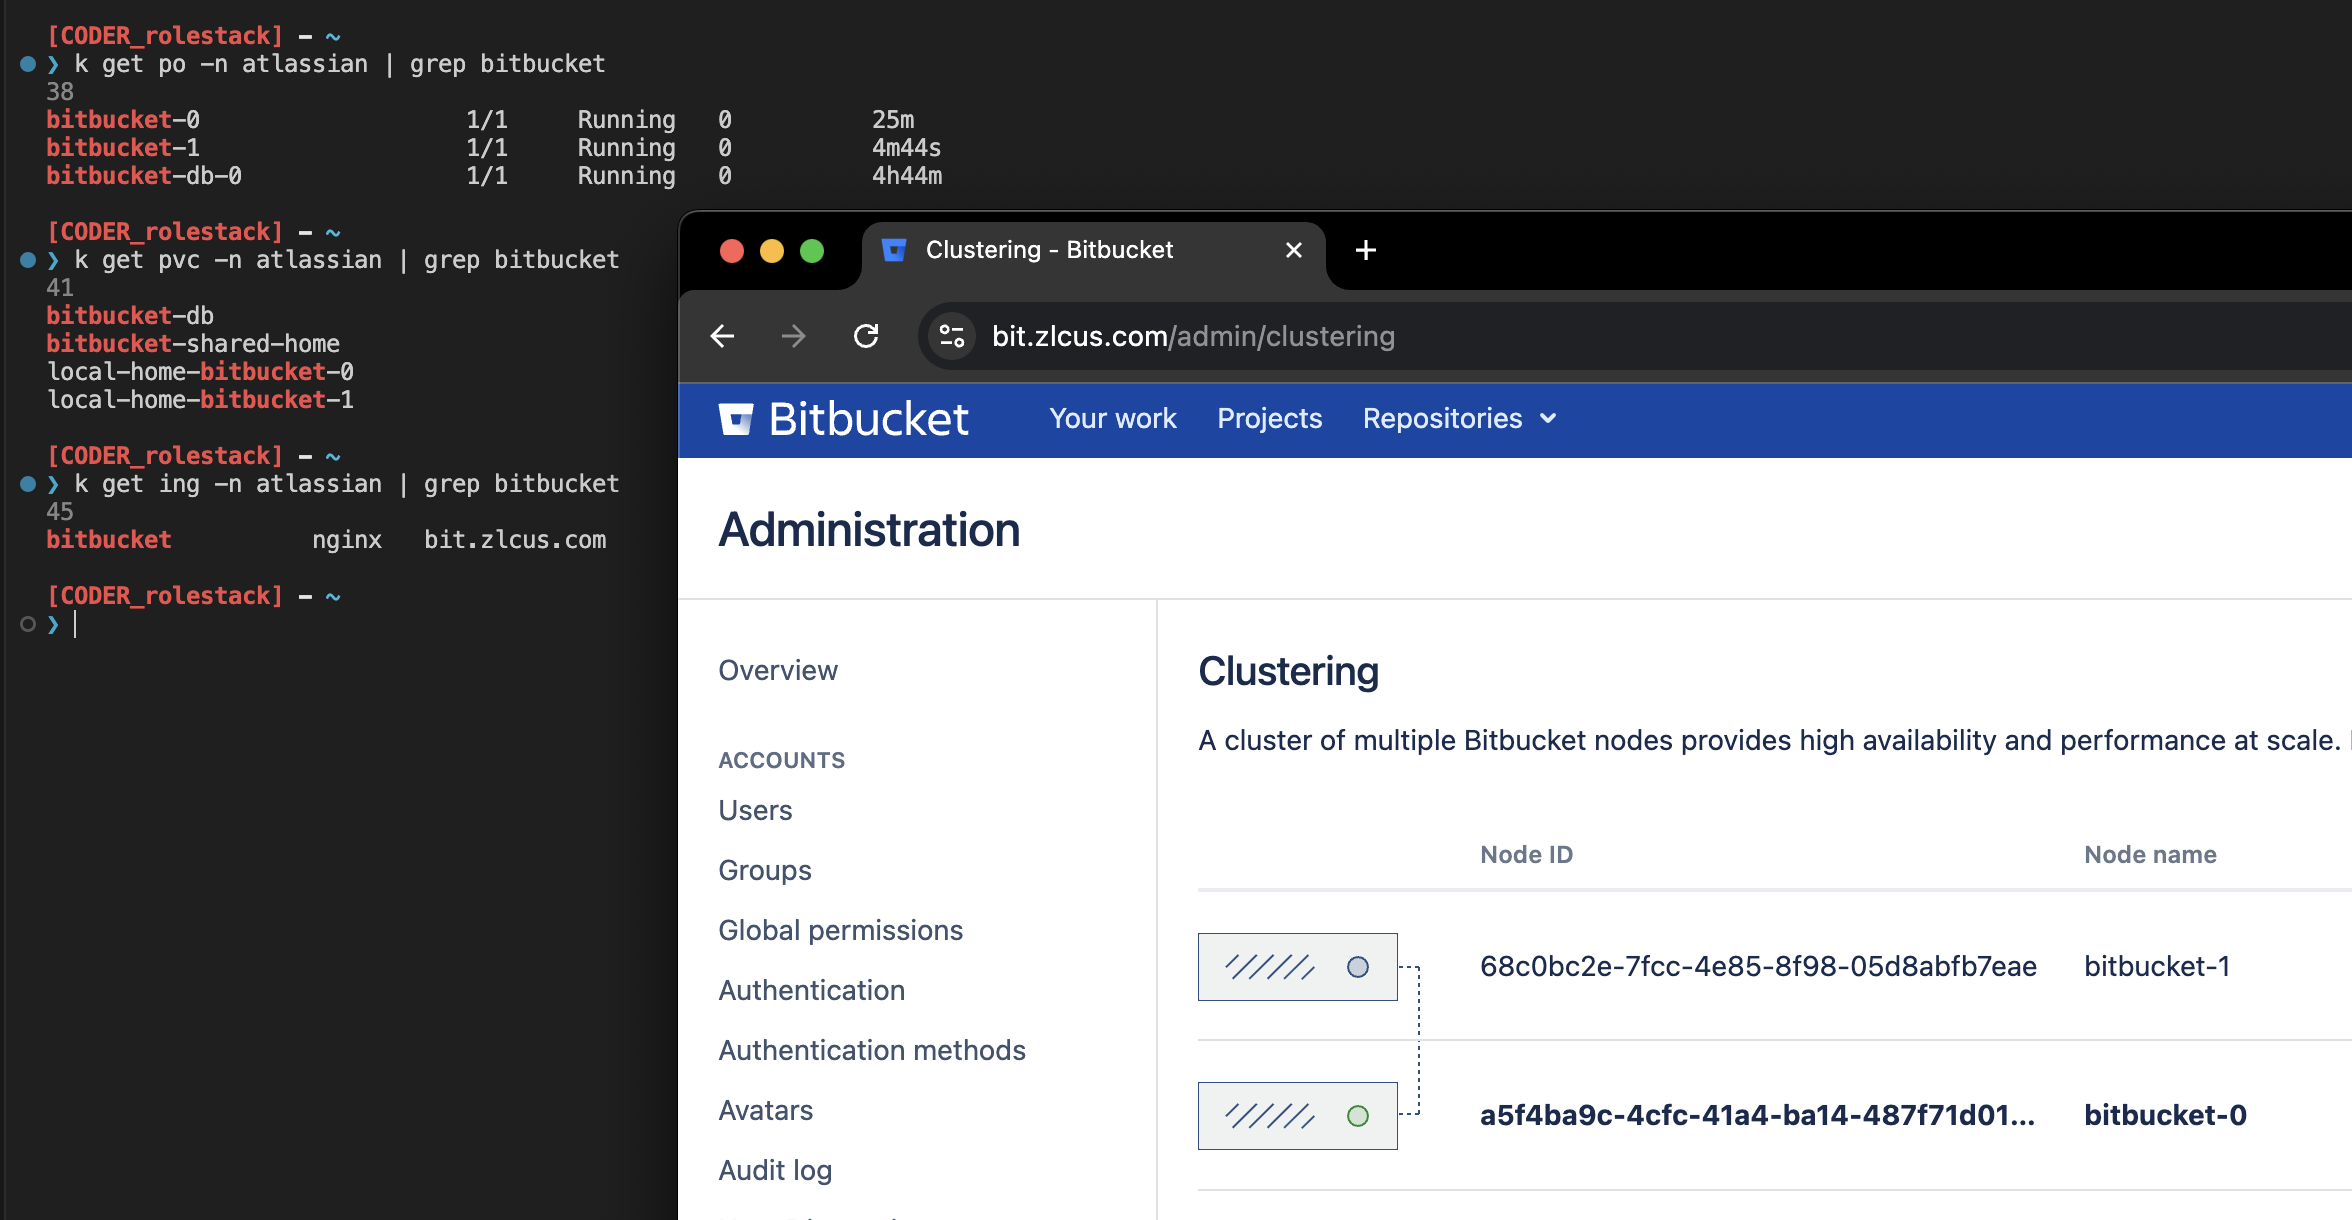Open Authentication methods page
The width and height of the screenshot is (2352, 1220).
point(872,1050)
